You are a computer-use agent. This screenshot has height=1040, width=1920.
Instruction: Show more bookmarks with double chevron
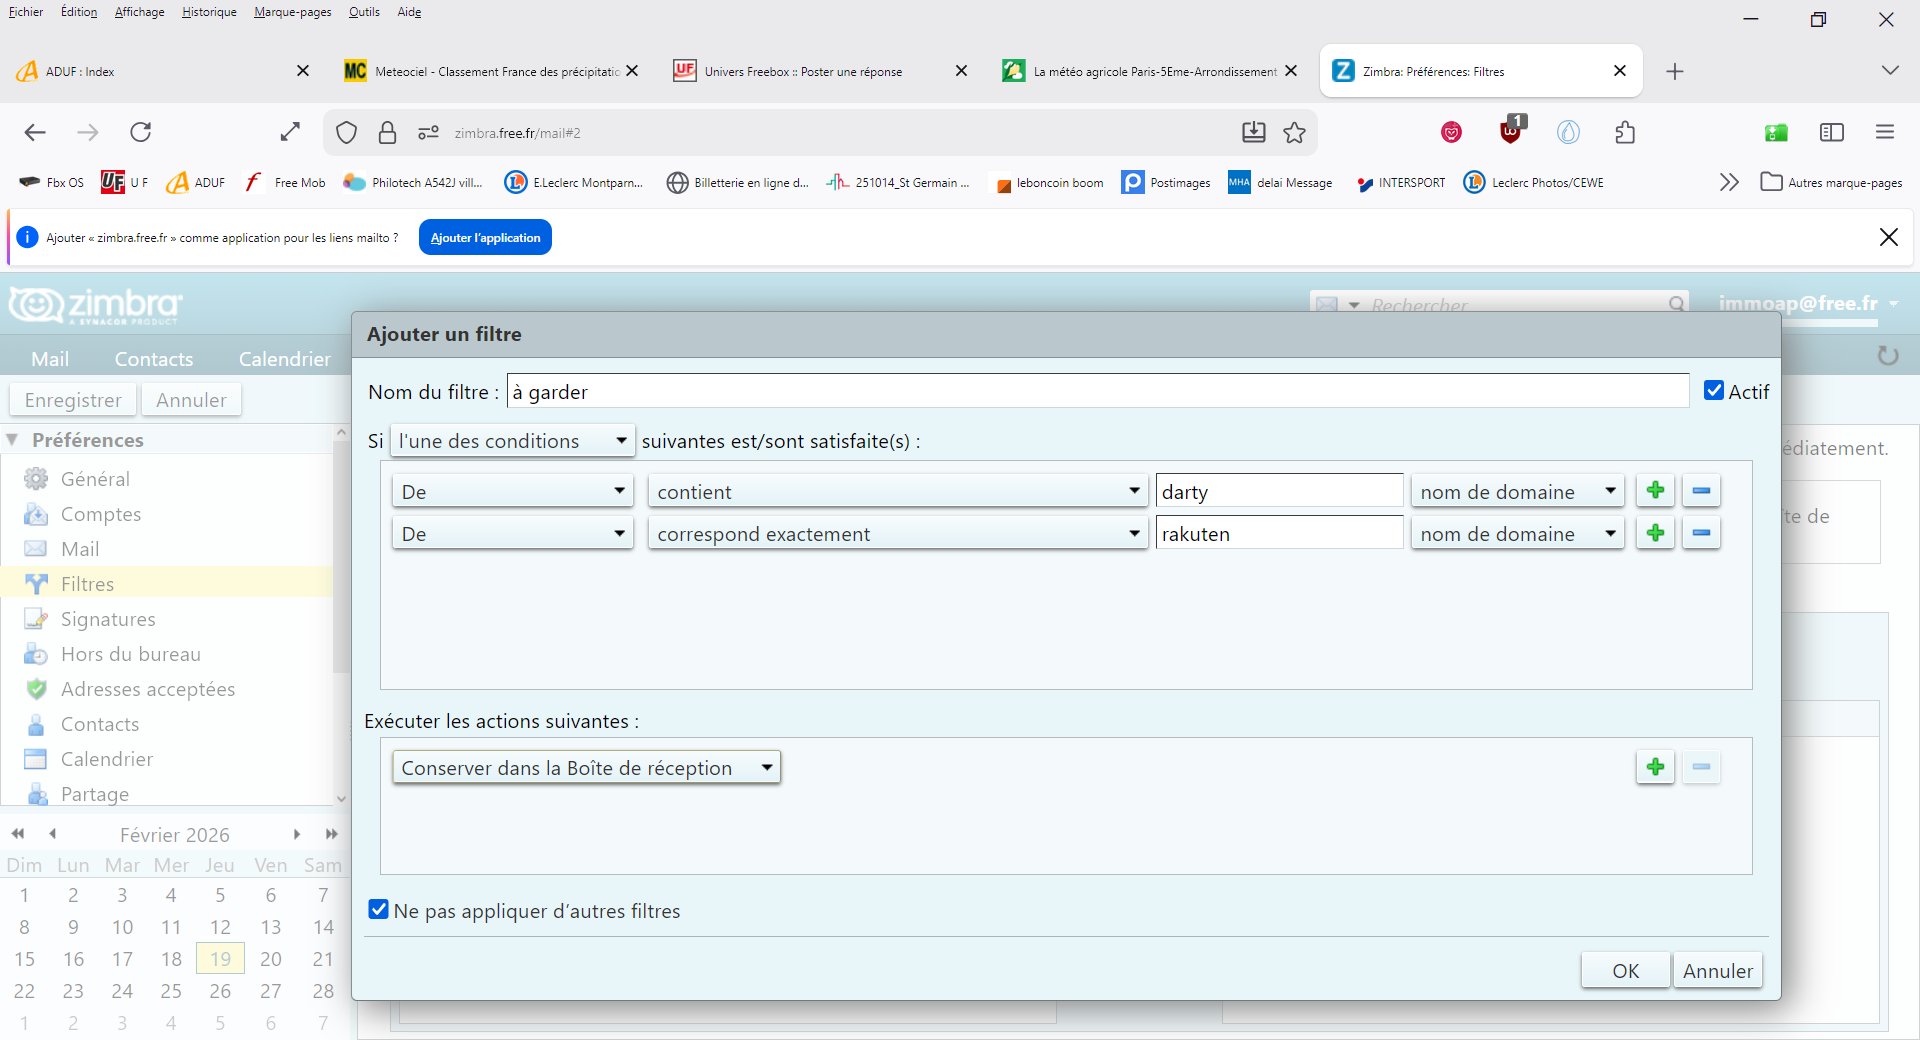click(x=1729, y=182)
